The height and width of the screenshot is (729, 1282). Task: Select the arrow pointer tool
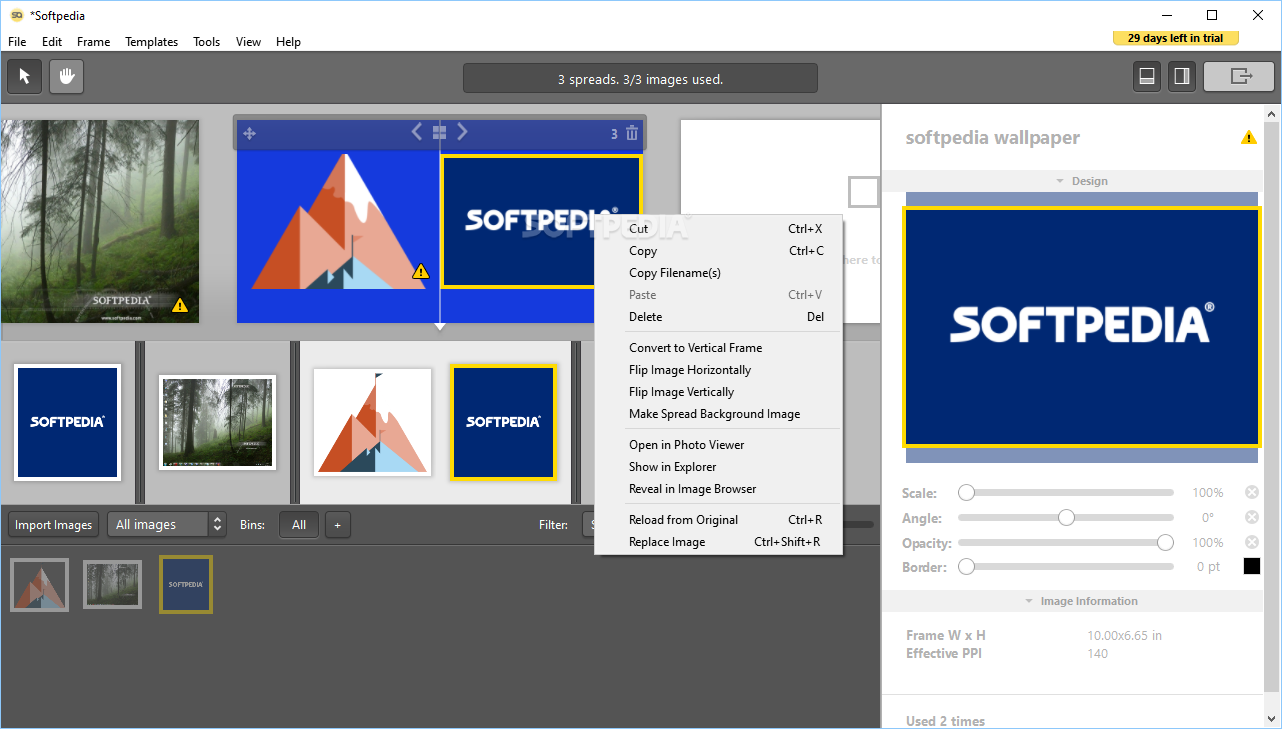click(x=25, y=77)
